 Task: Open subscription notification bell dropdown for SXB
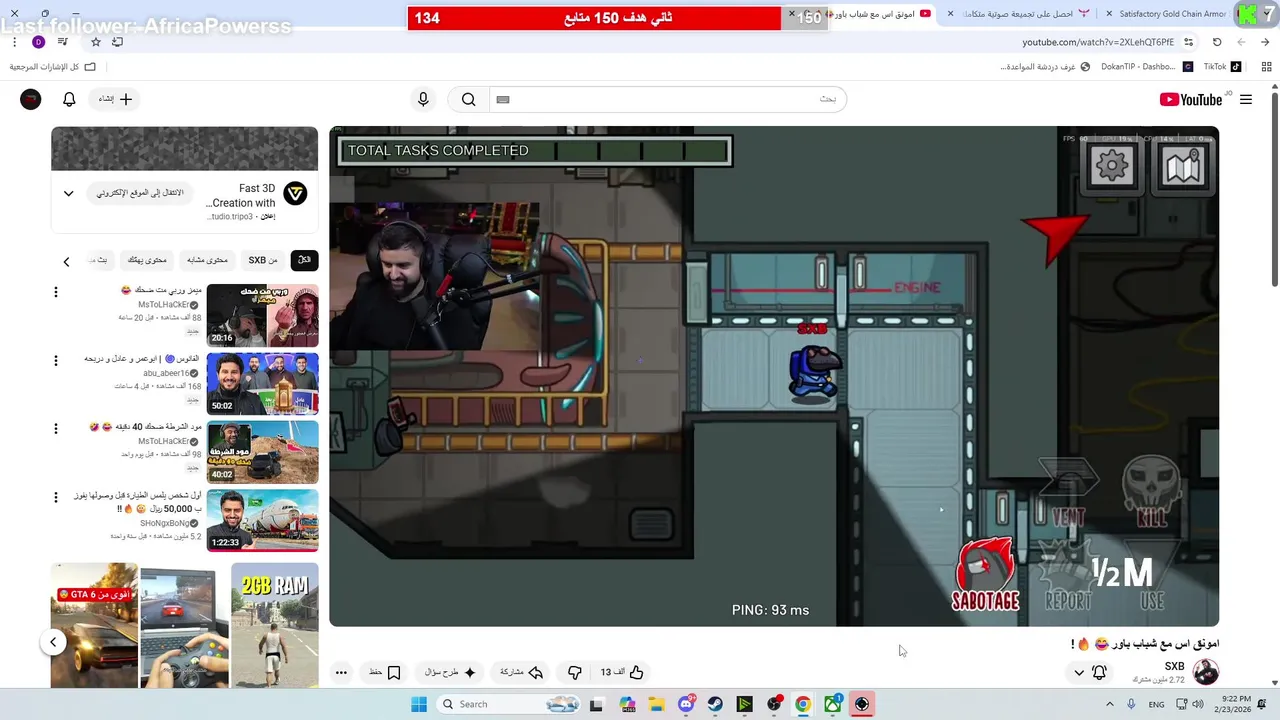point(1090,672)
